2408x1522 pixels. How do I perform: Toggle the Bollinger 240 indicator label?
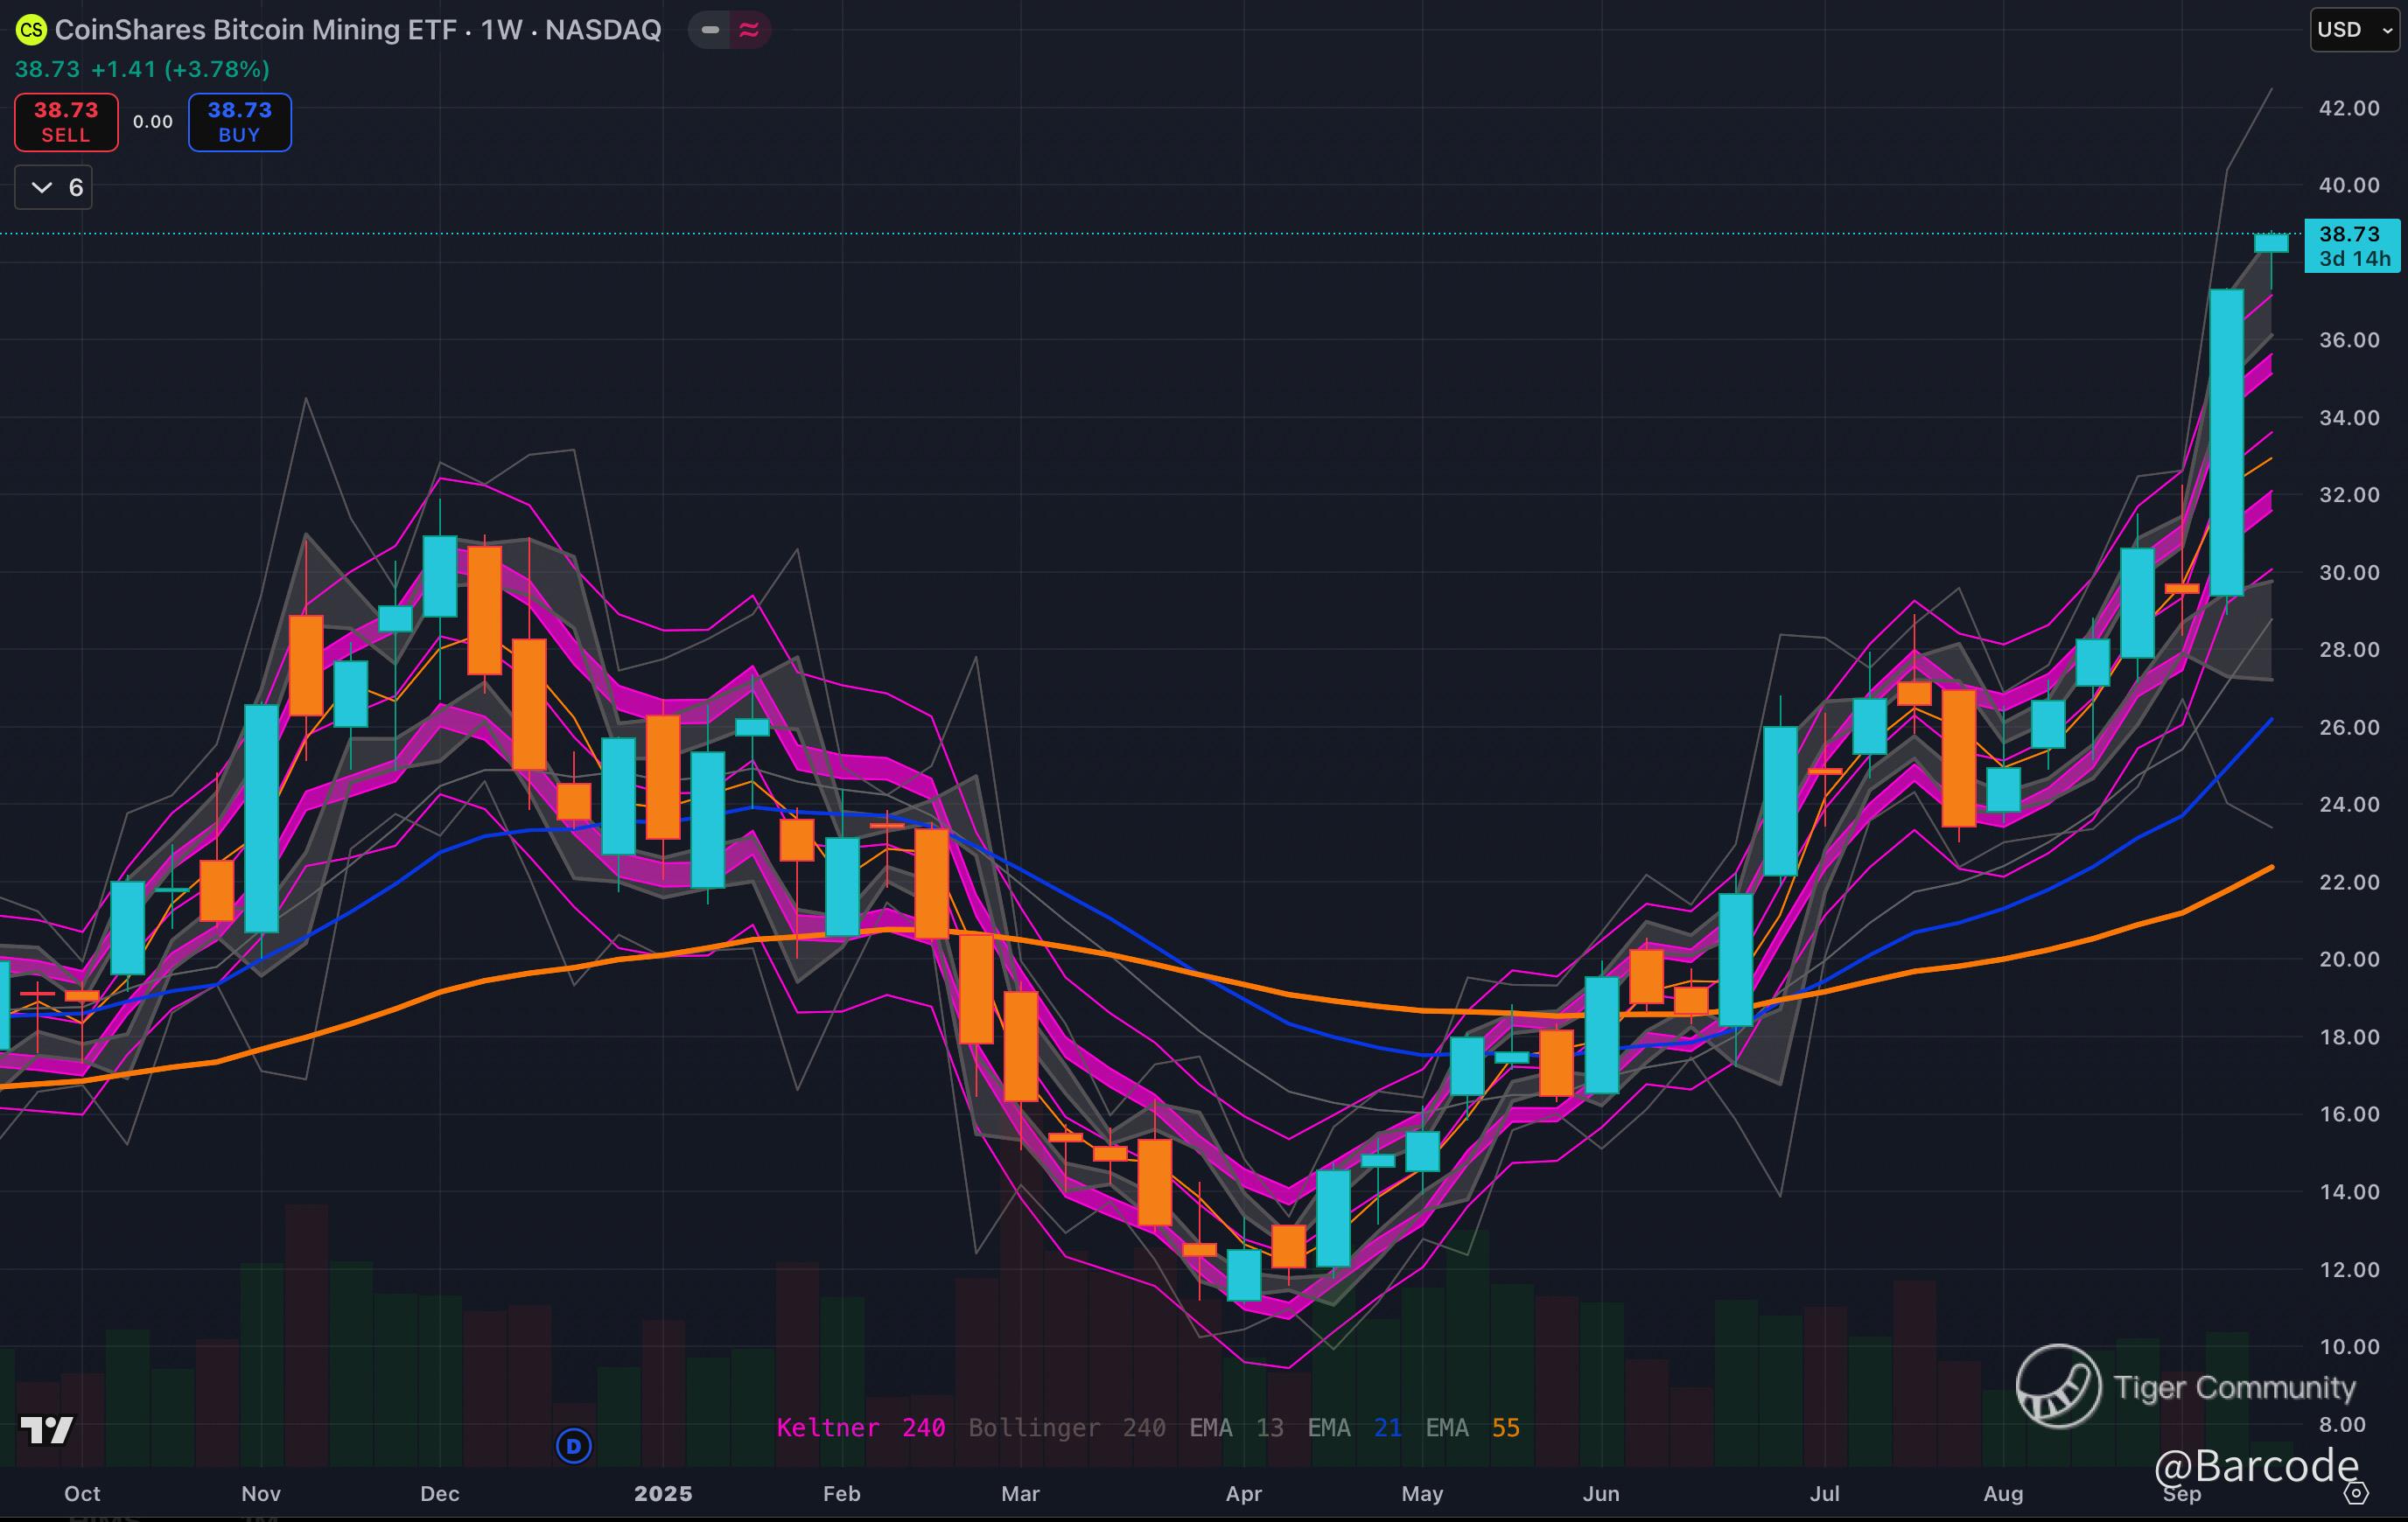click(1066, 1428)
